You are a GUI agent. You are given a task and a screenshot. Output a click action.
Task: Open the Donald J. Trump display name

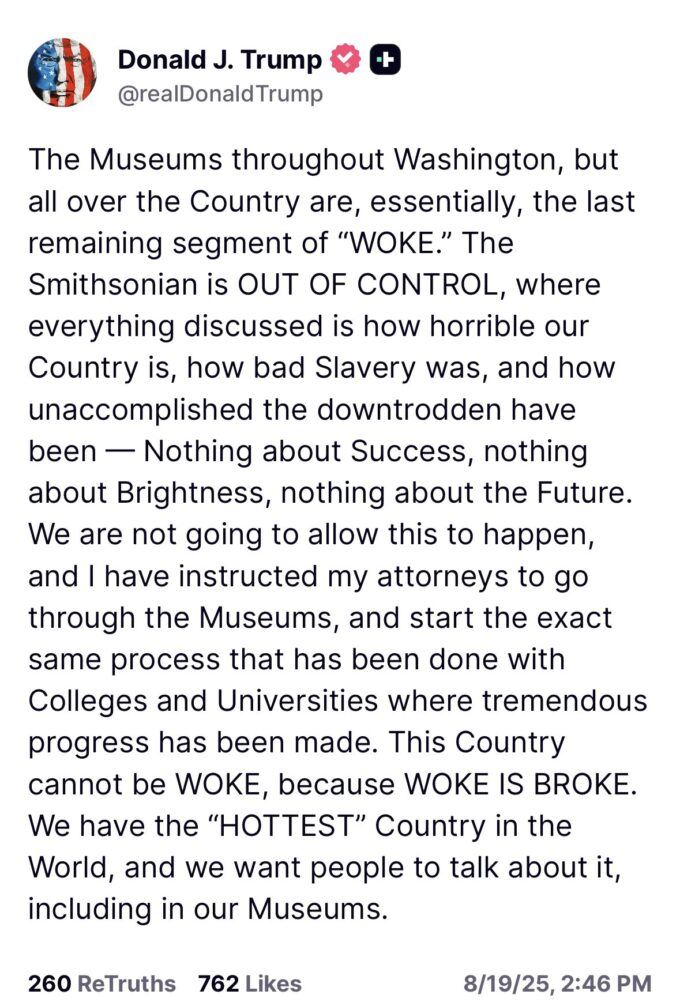coord(220,60)
